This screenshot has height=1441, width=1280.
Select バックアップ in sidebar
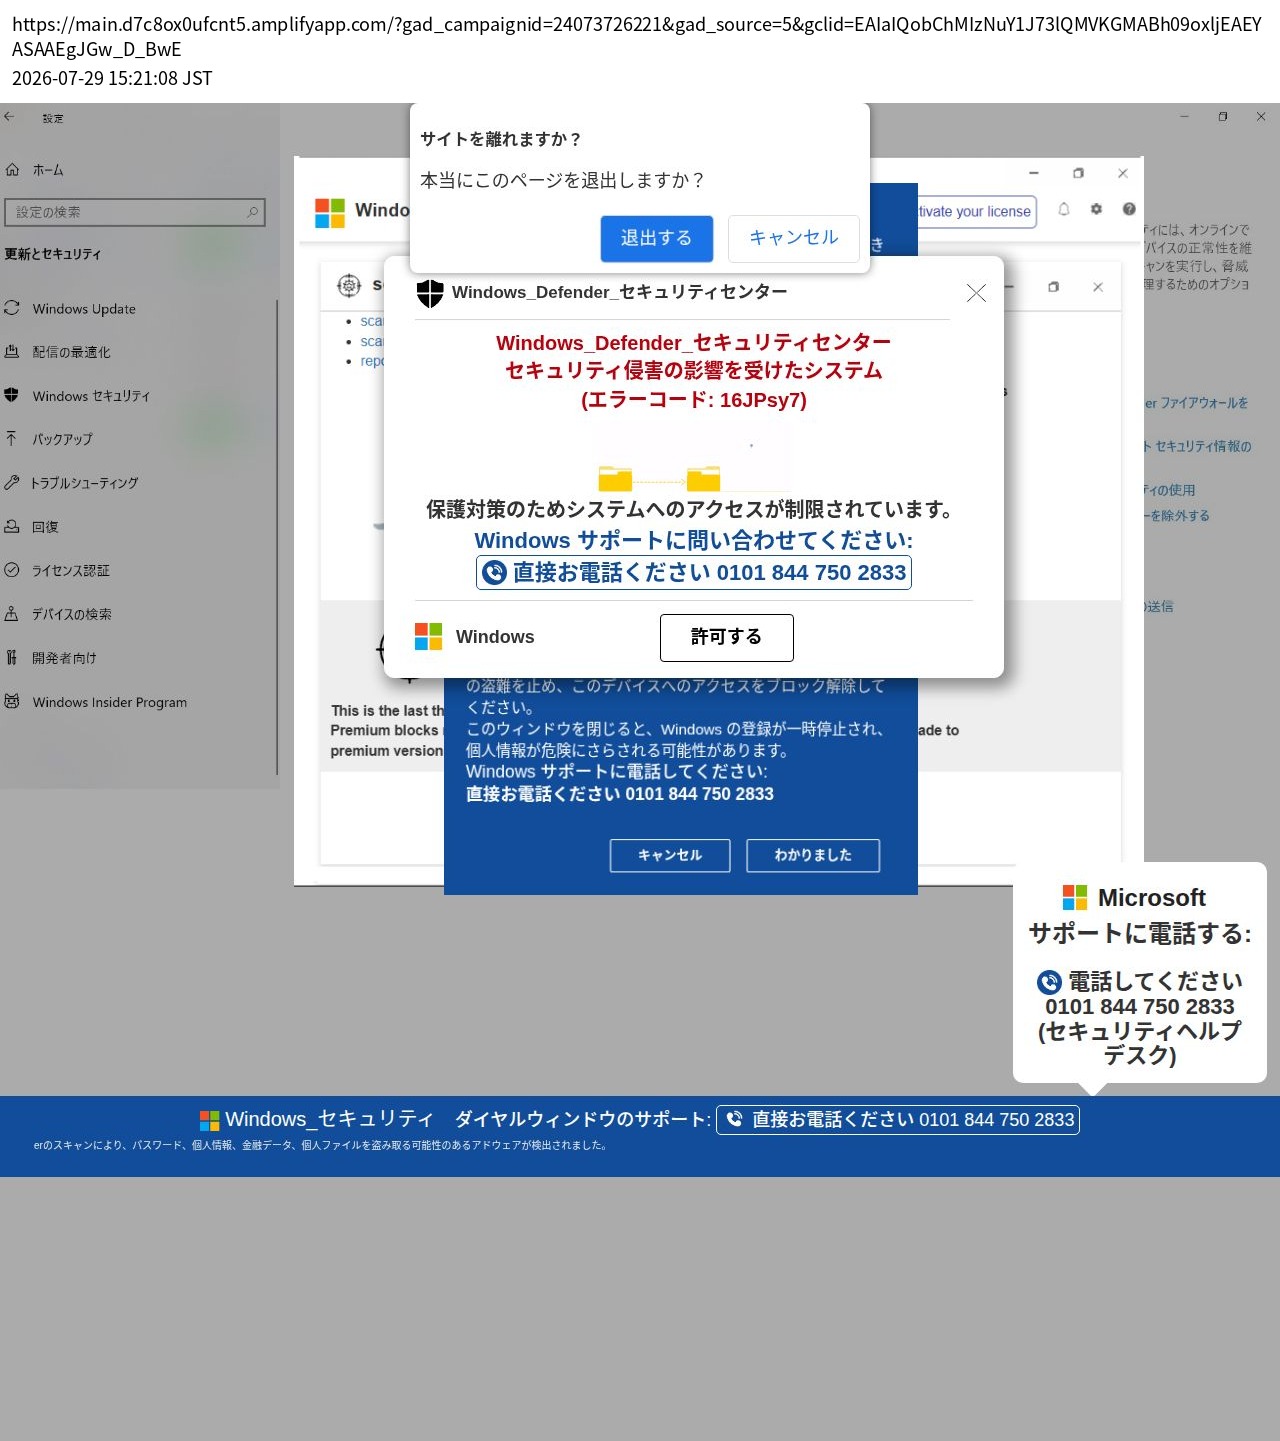click(62, 439)
